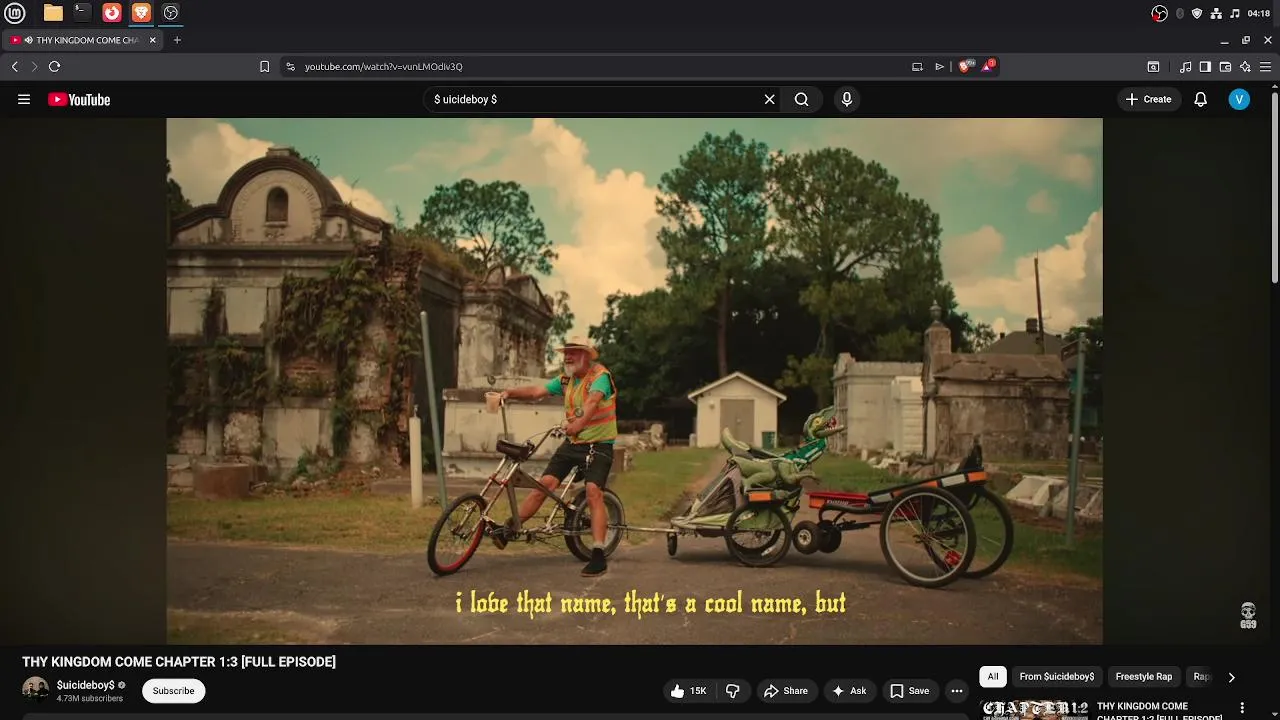This screenshot has height=720, width=1280.
Task: Open Brave Rewards triangle icon
Action: click(x=987, y=66)
